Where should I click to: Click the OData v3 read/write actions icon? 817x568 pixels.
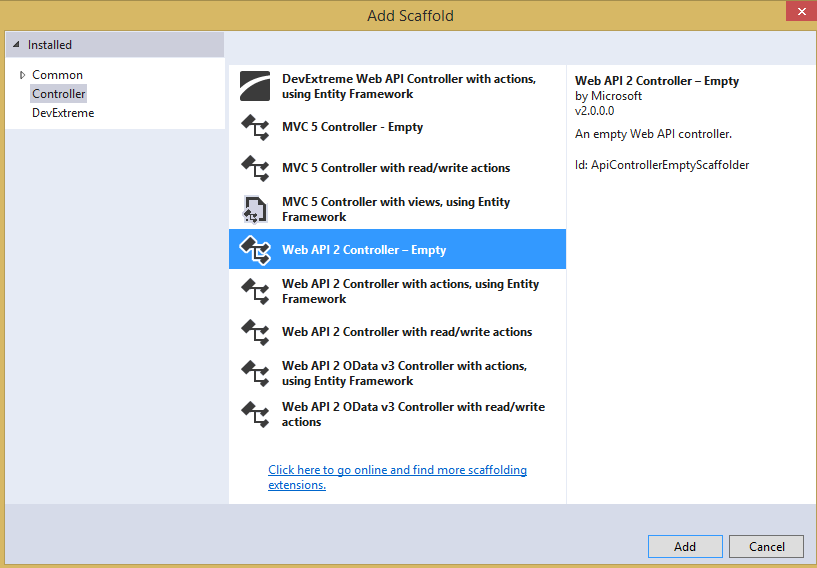coord(255,414)
